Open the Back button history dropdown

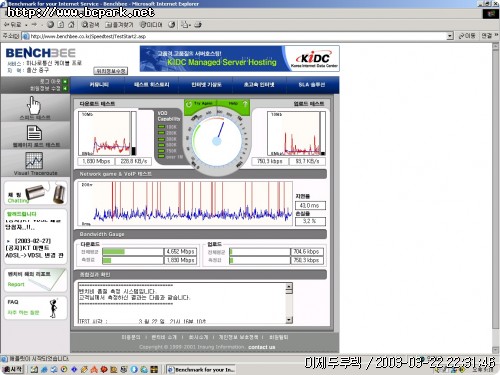26,25
